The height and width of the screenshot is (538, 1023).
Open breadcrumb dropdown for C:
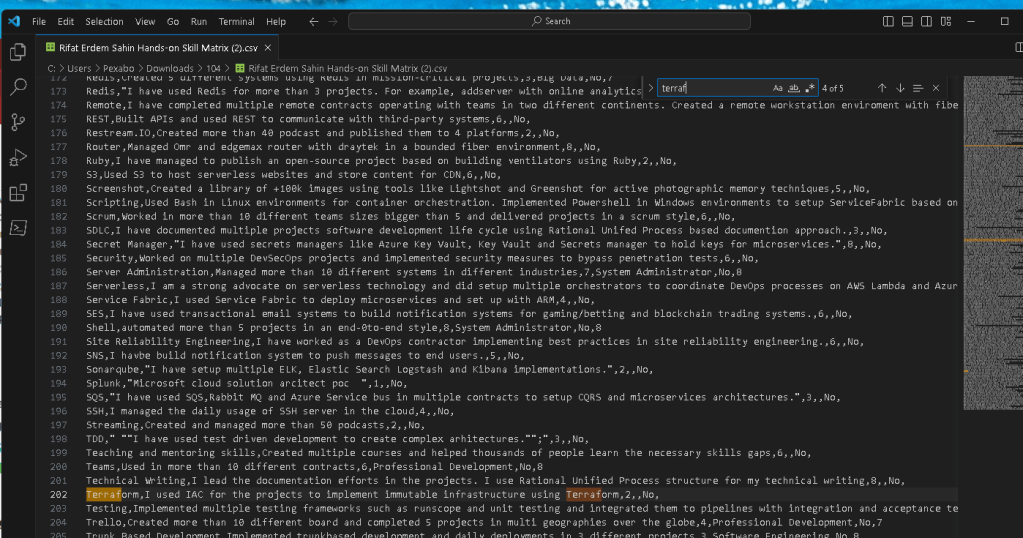(x=52, y=68)
